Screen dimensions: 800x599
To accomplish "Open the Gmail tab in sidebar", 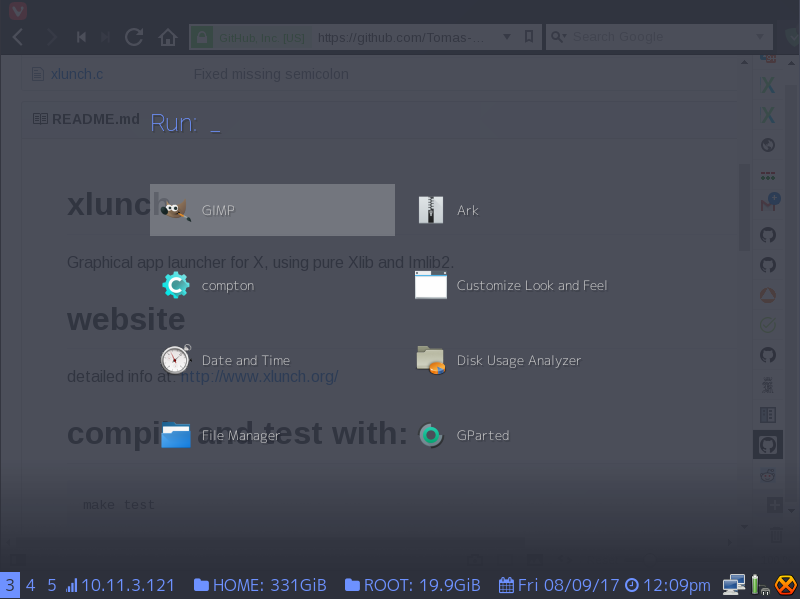I will tap(768, 205).
